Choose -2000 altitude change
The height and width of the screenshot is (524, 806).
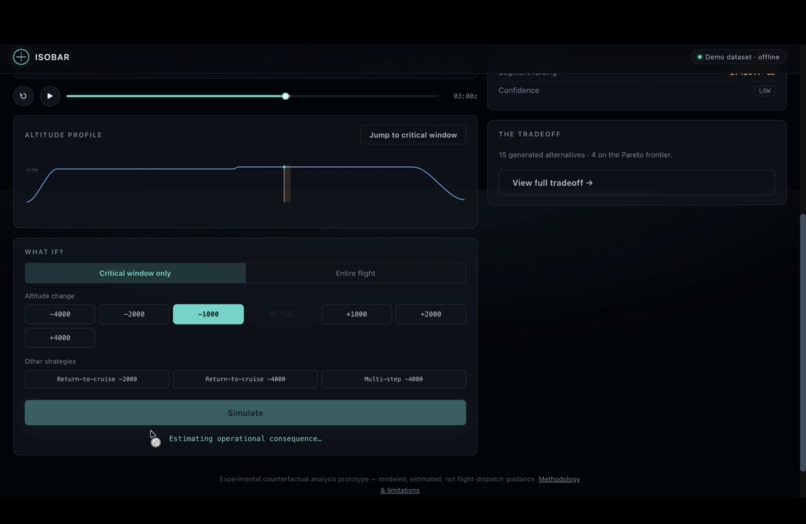point(134,314)
